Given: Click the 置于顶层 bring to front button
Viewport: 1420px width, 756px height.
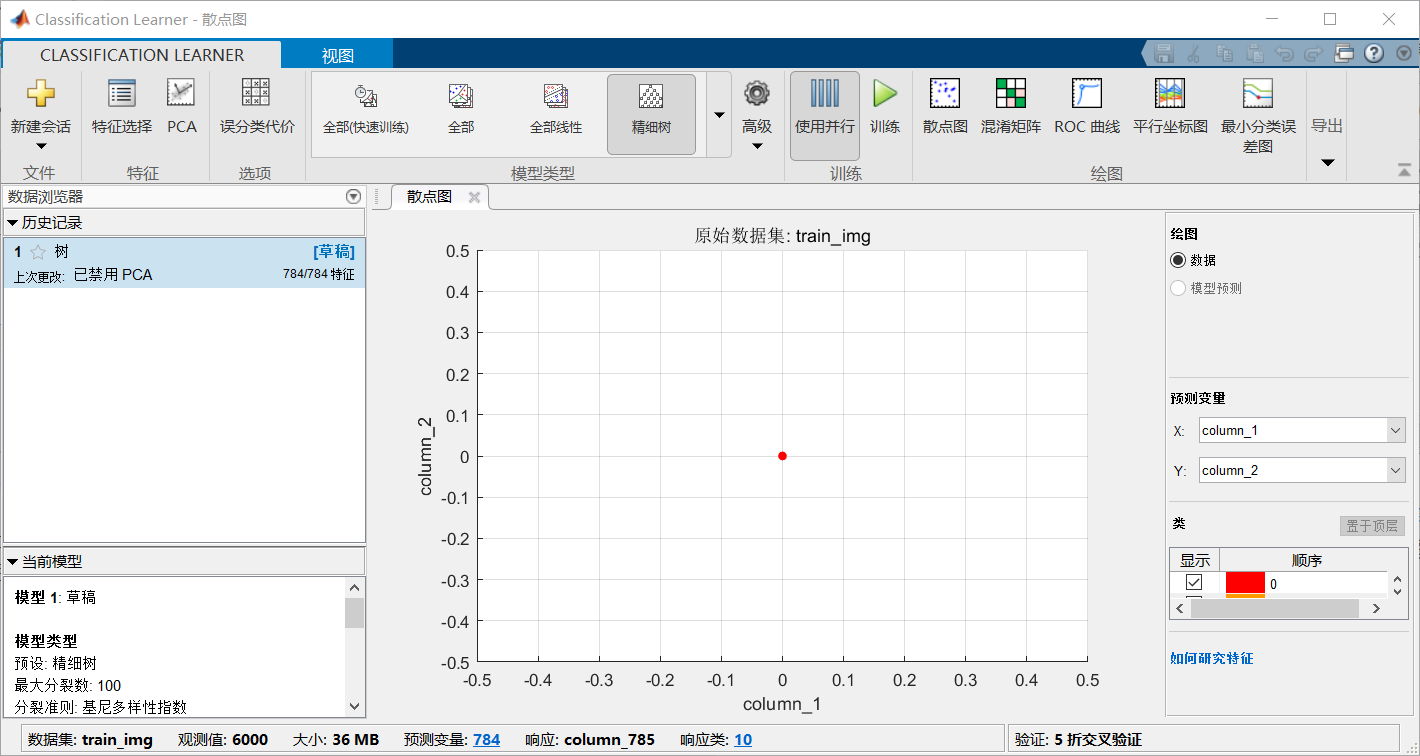Looking at the screenshot, I should tap(1372, 526).
